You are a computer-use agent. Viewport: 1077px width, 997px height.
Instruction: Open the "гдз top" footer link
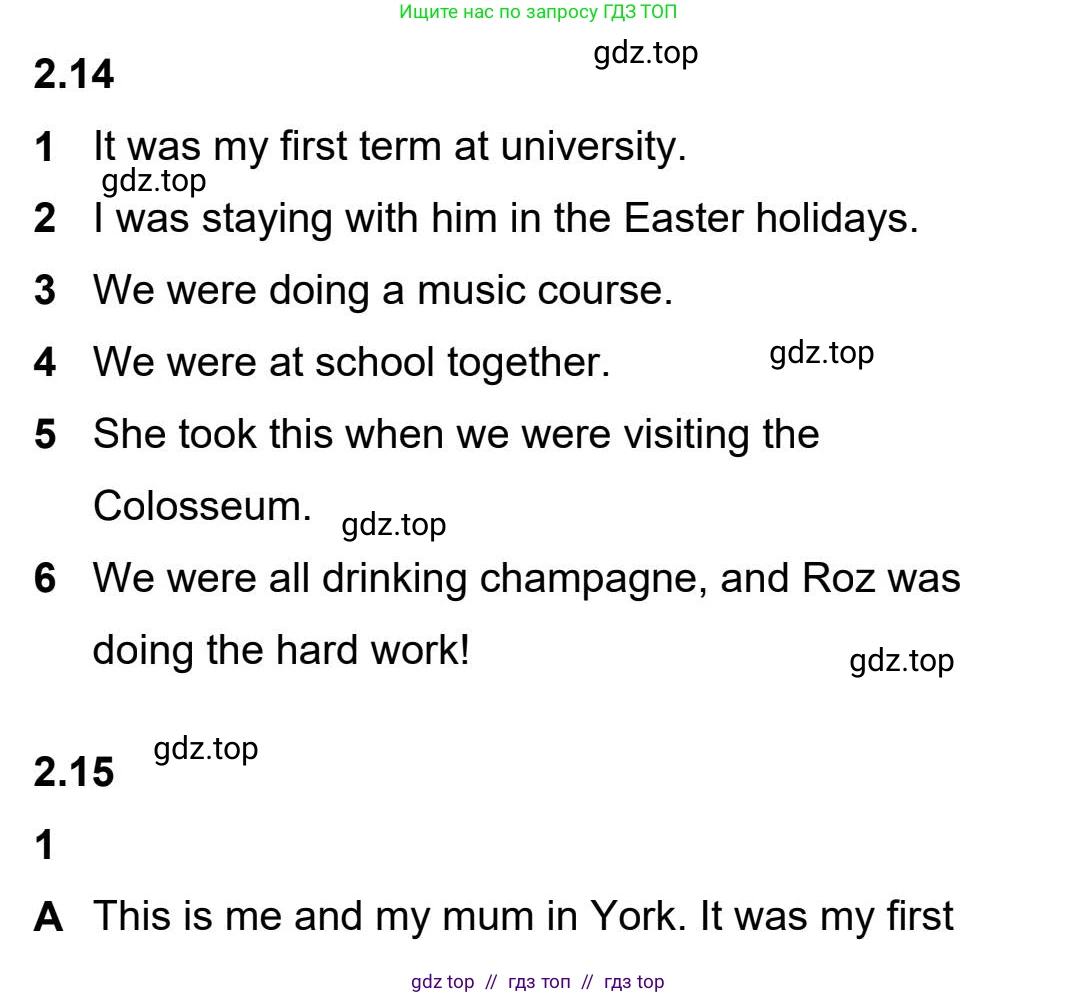coord(634,982)
